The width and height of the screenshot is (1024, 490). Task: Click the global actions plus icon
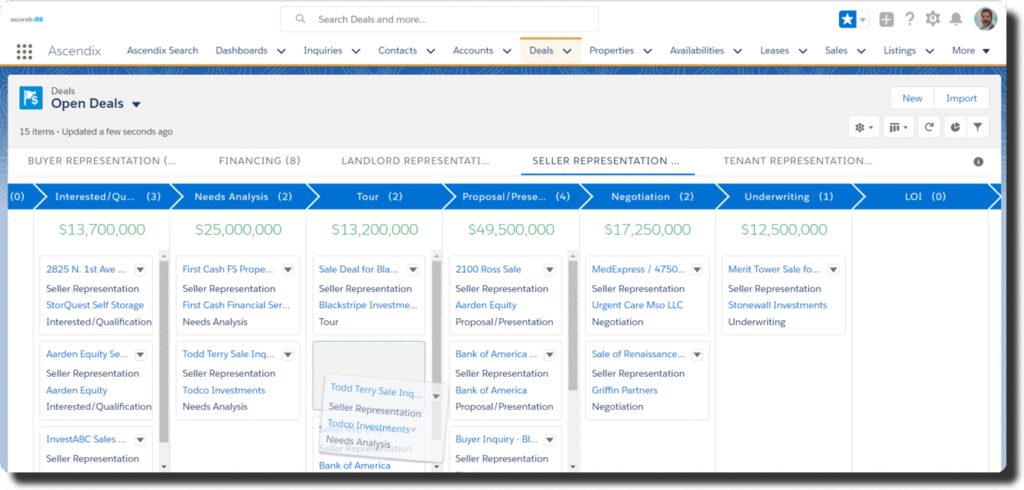886,20
